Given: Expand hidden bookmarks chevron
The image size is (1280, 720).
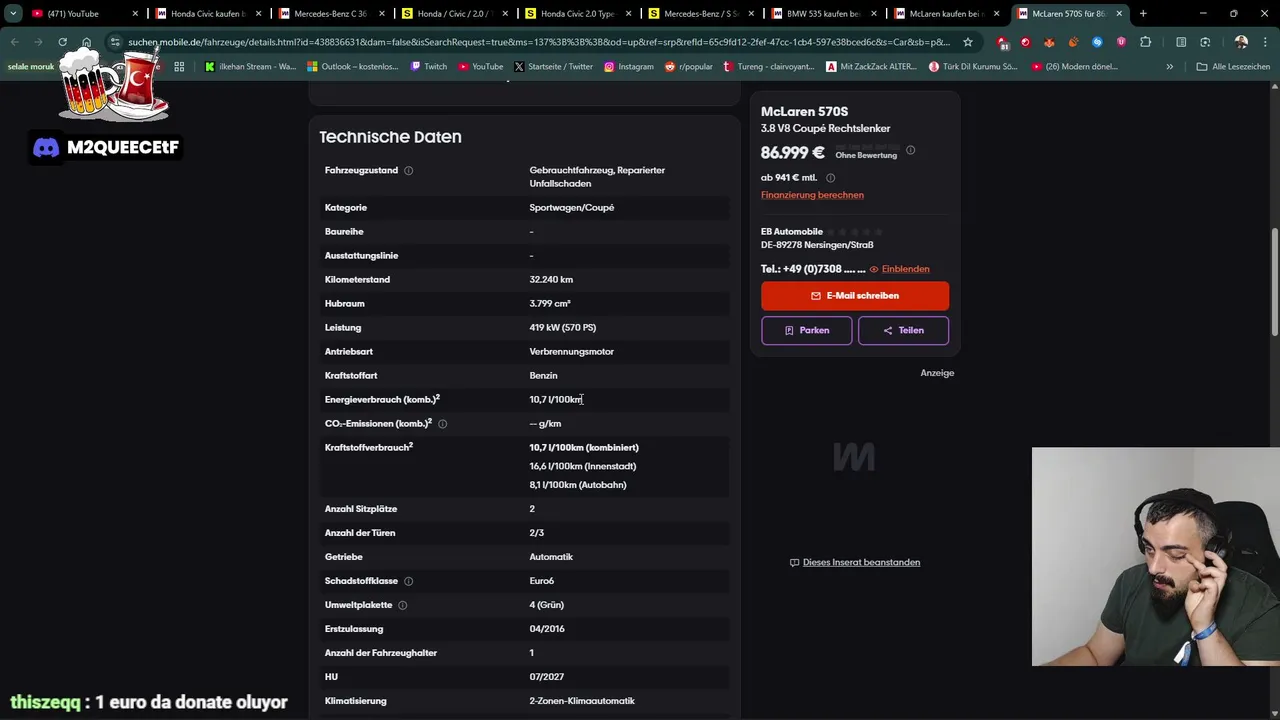Looking at the screenshot, I should pyautogui.click(x=1169, y=66).
